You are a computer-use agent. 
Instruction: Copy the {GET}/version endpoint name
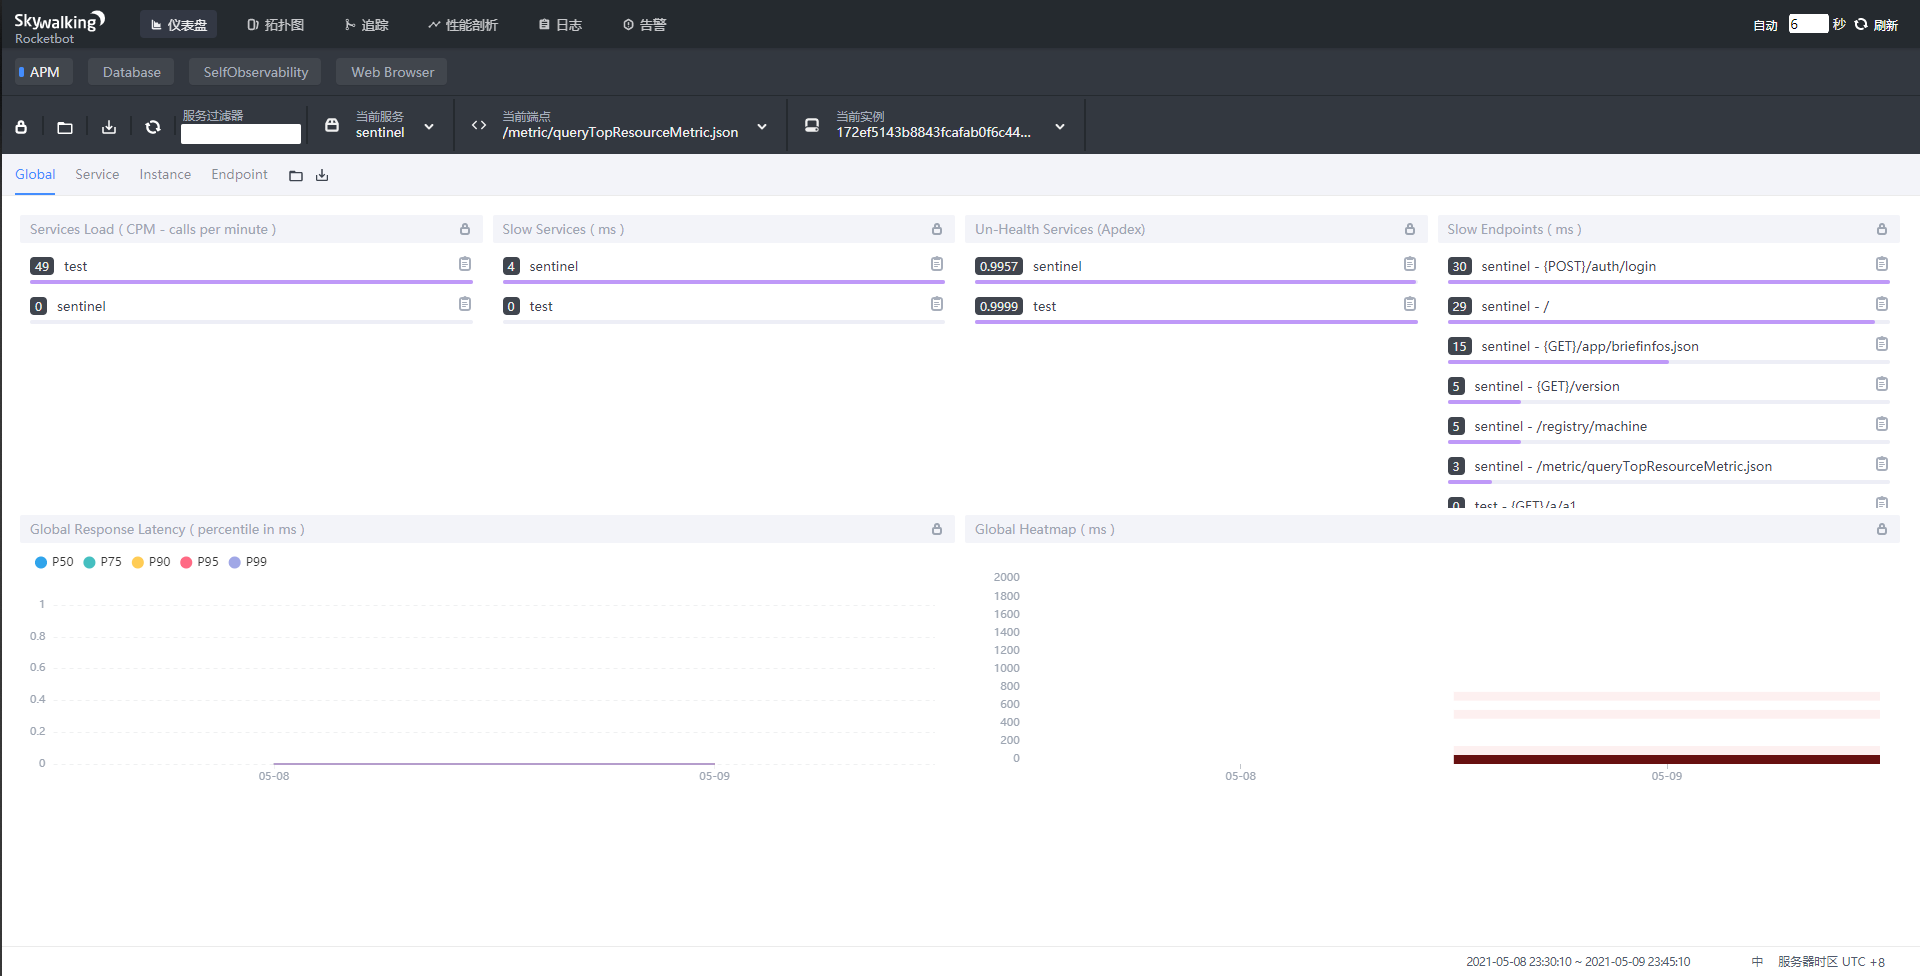[1882, 384]
